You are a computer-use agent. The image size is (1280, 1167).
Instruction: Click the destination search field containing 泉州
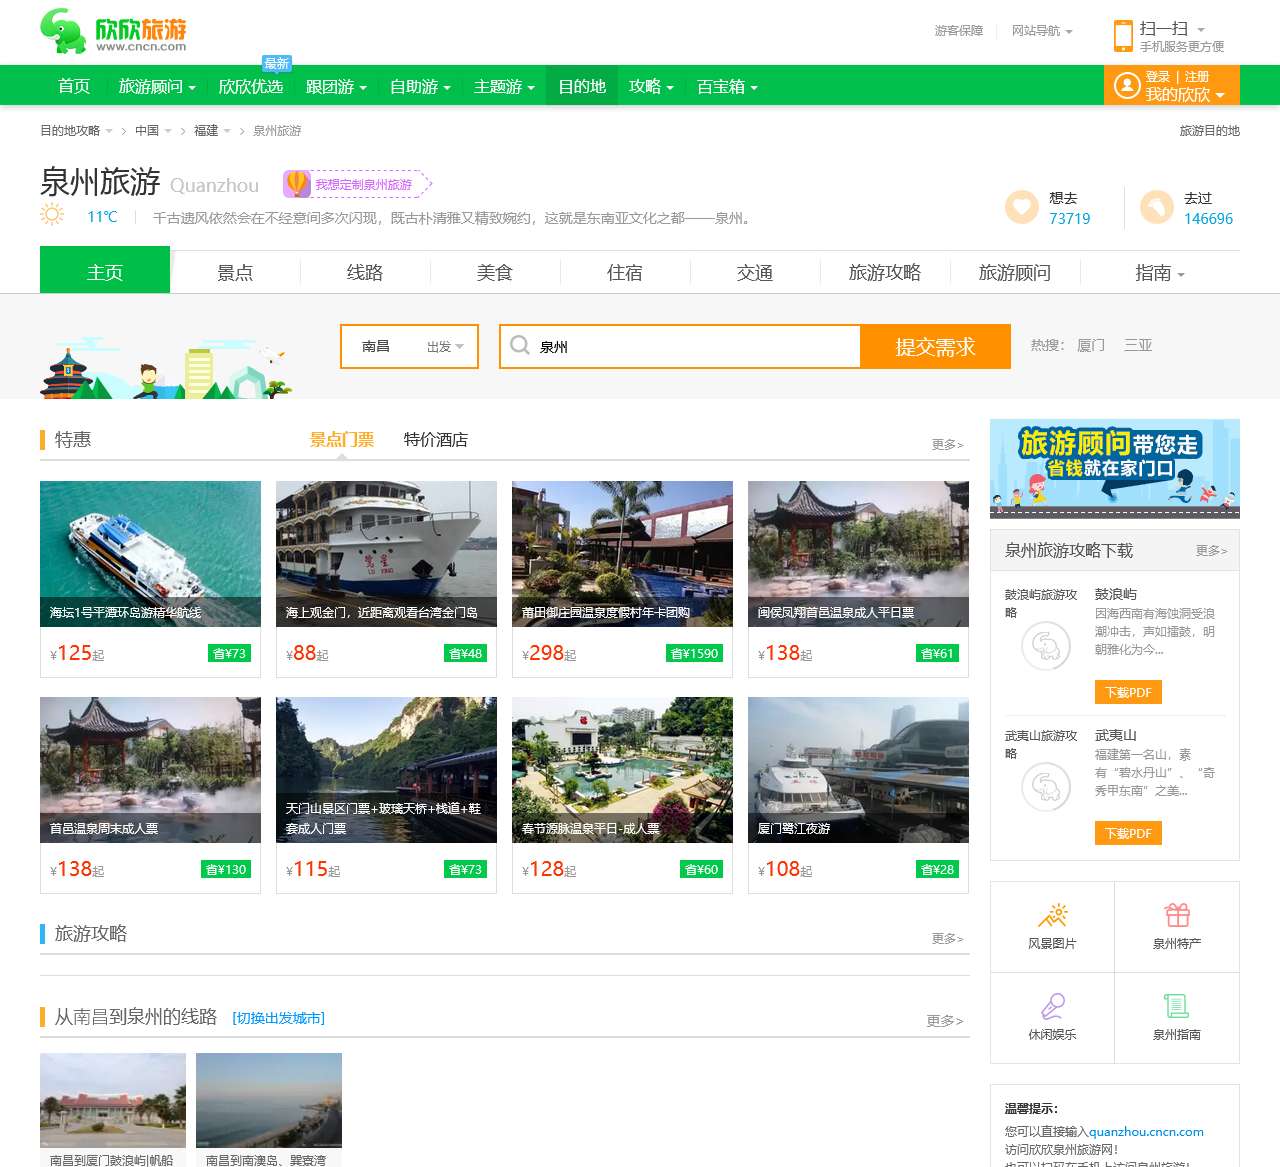point(690,347)
